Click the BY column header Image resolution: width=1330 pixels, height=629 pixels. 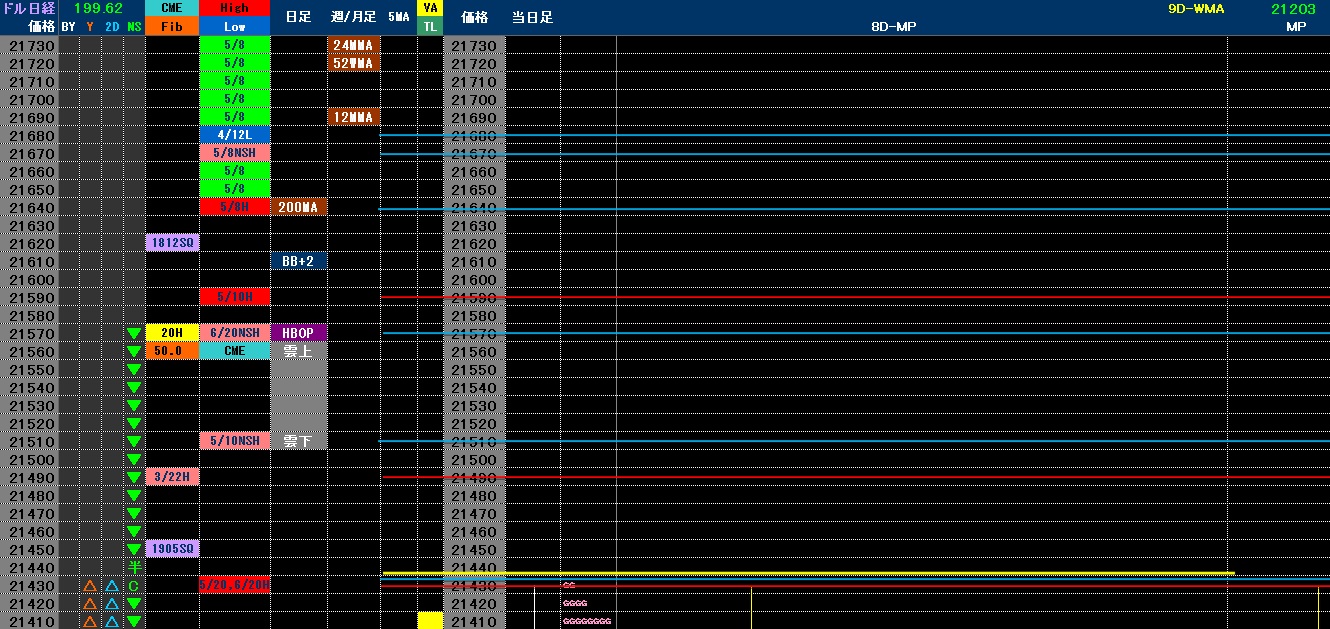pos(68,26)
